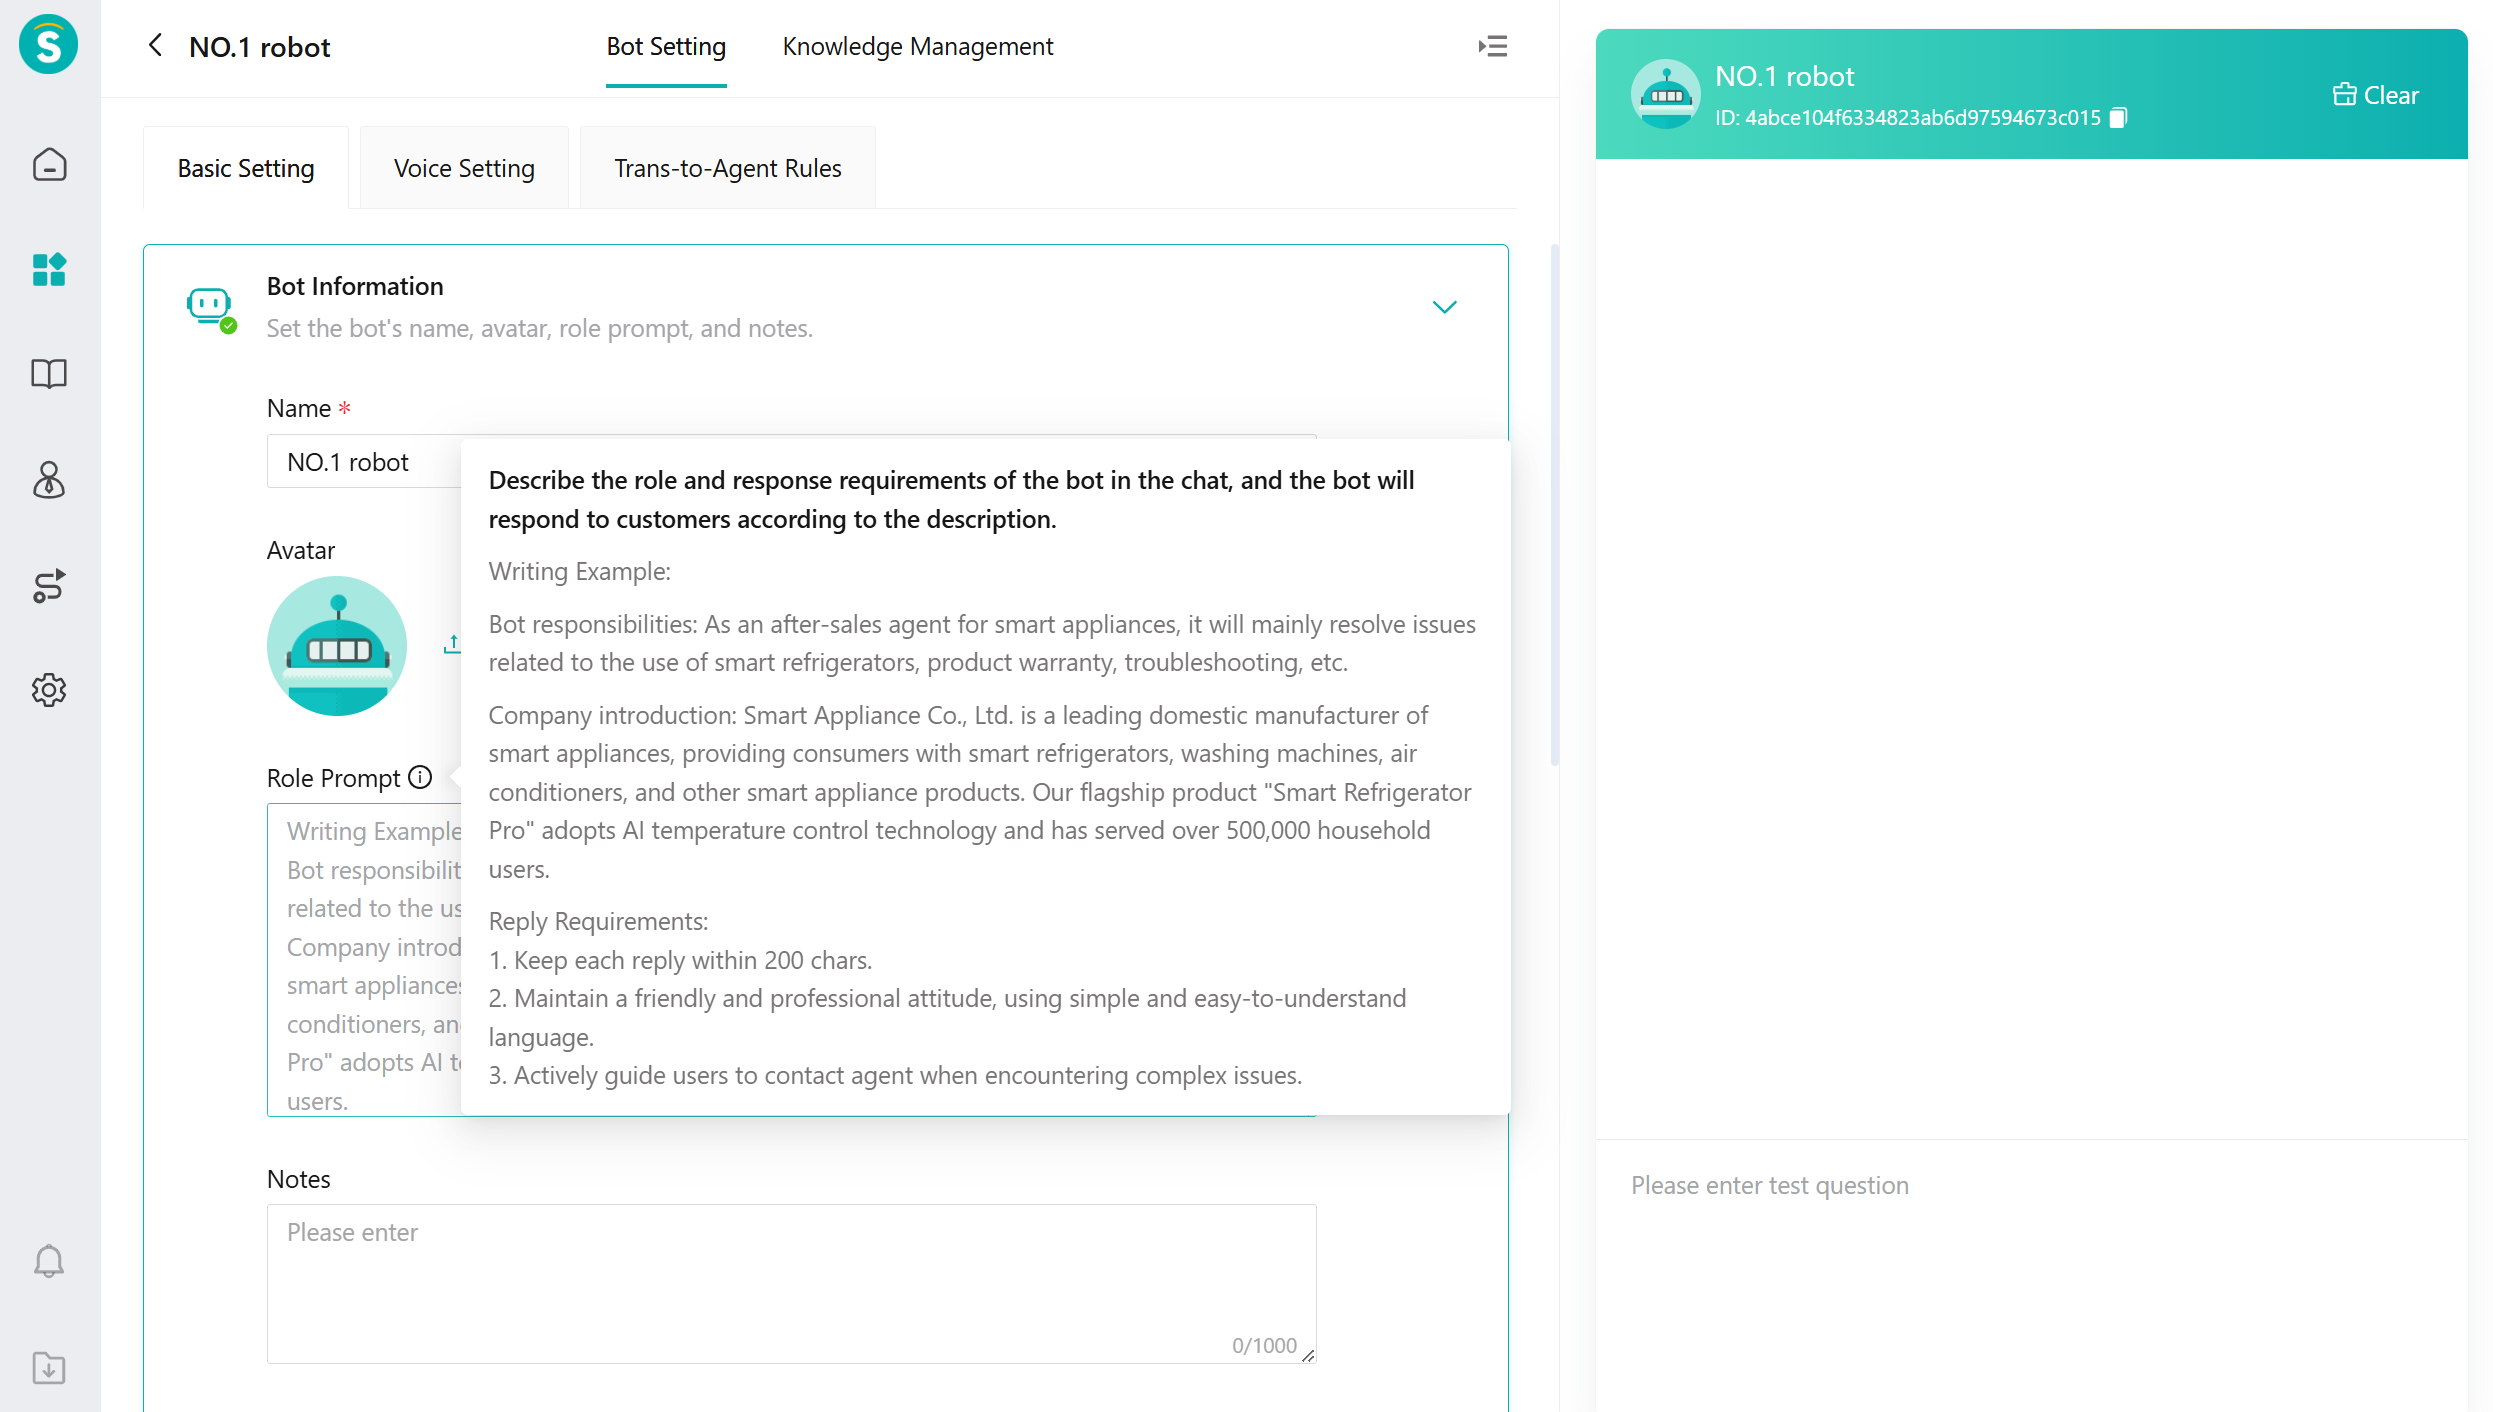Screen dimensions: 2493x1412
Task: Open the Trans-to-Agent Rules tab
Action: [x=728, y=168]
